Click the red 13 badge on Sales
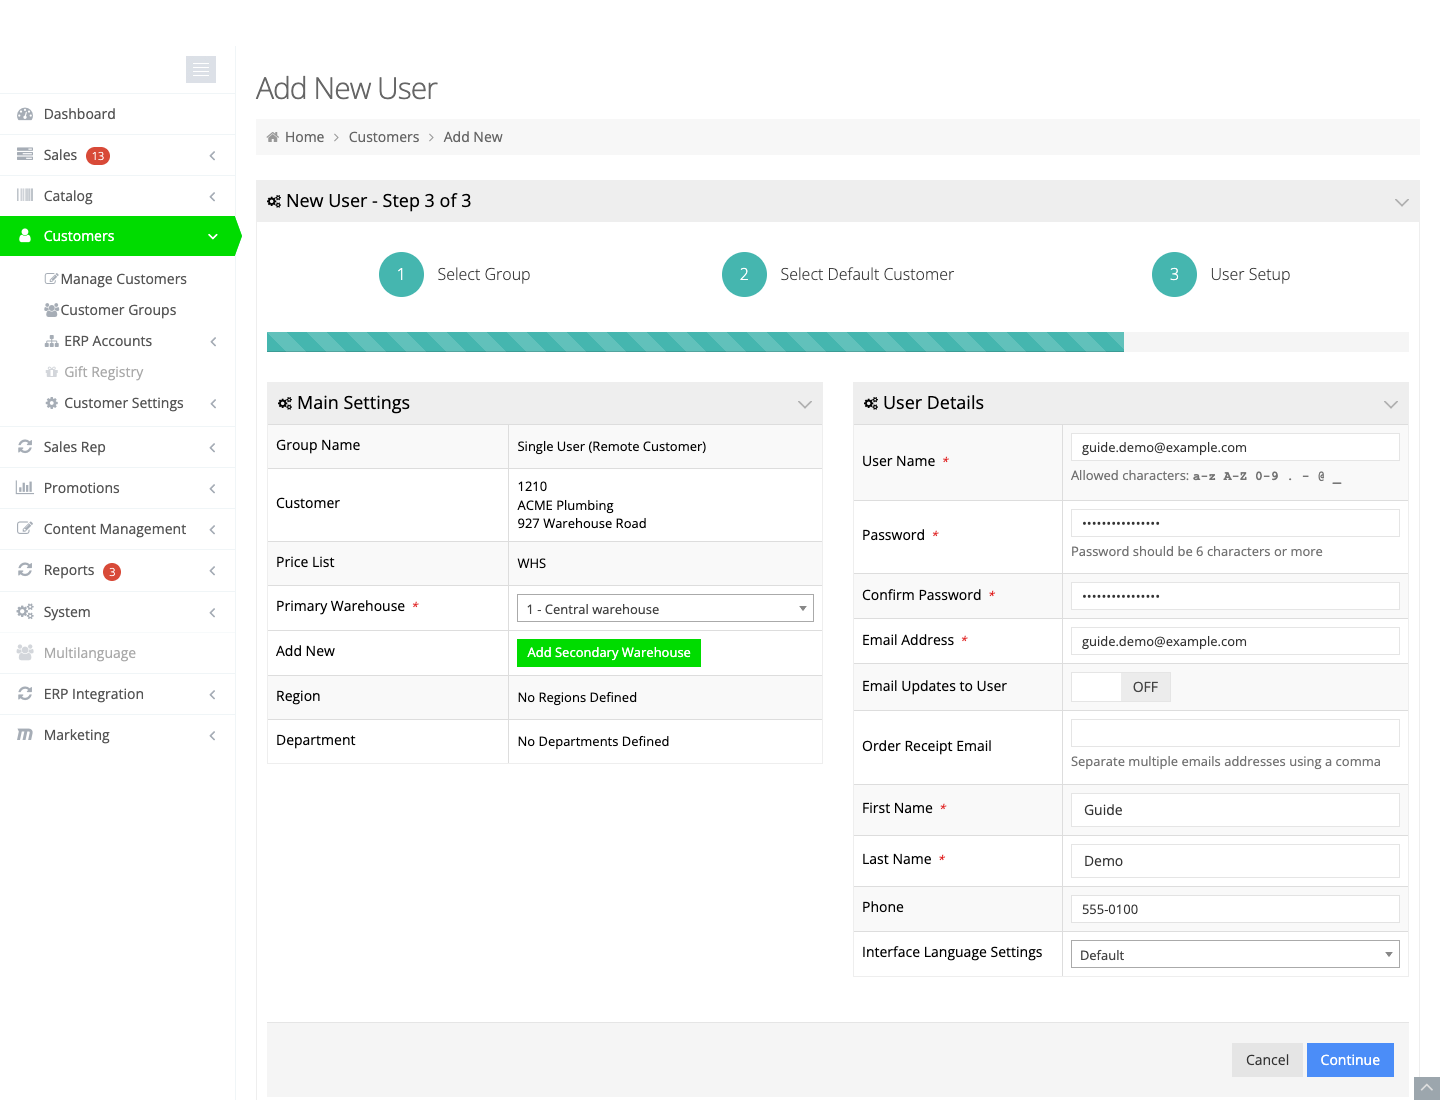The image size is (1440, 1100). (x=98, y=156)
